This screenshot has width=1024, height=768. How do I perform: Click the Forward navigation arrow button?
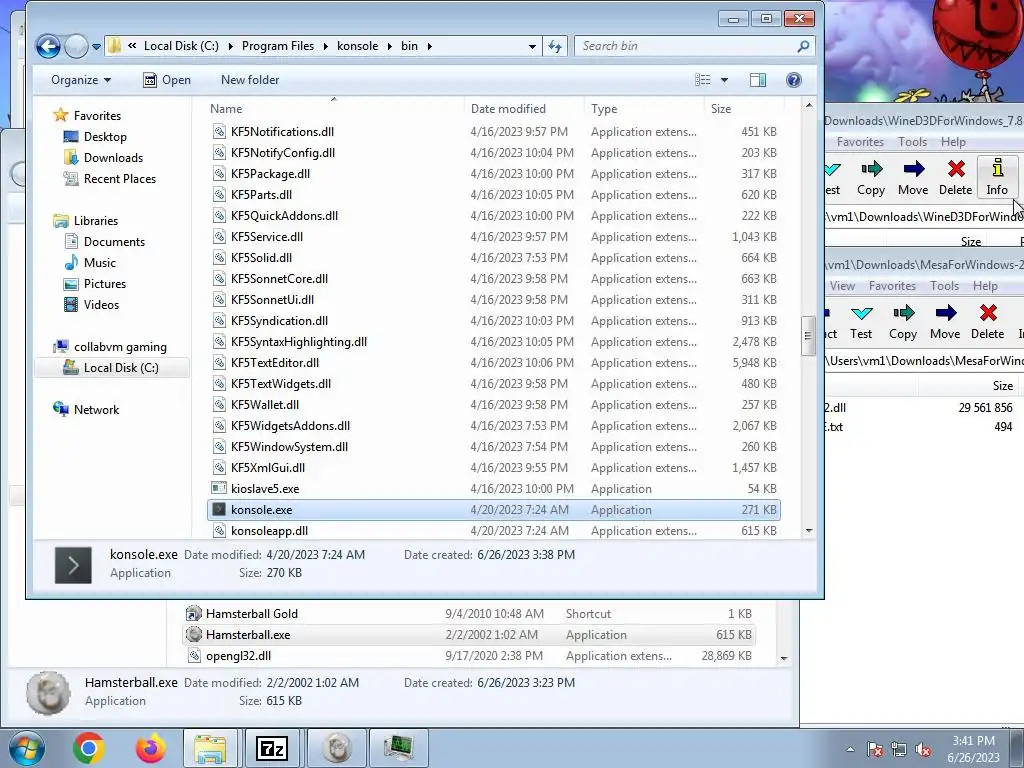pos(76,46)
